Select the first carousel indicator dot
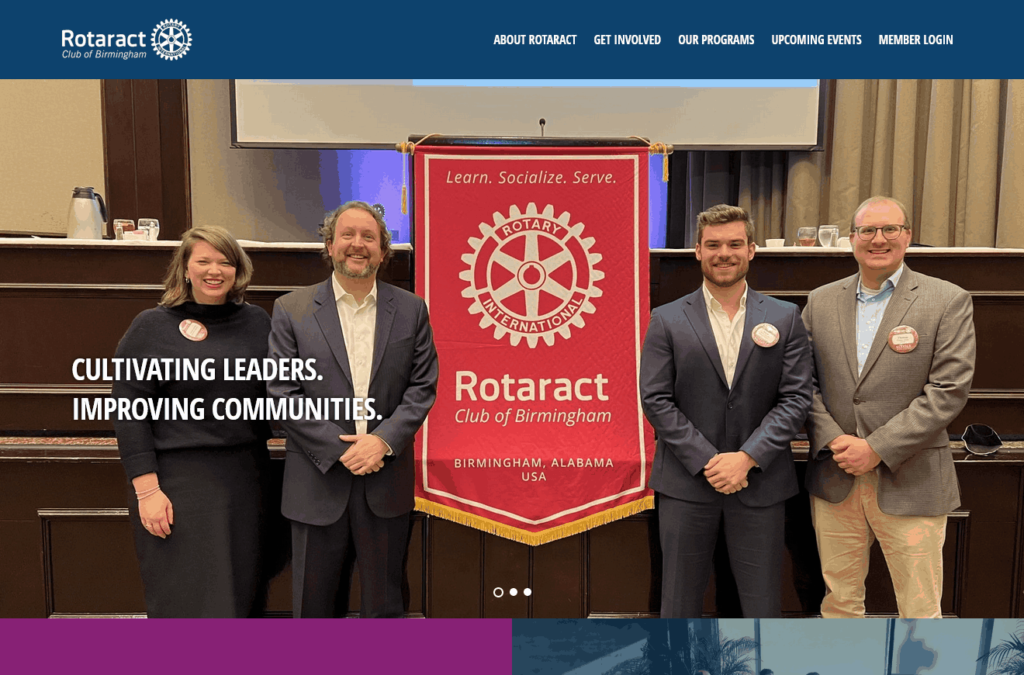Viewport: 1024px width, 675px height. pos(499,592)
